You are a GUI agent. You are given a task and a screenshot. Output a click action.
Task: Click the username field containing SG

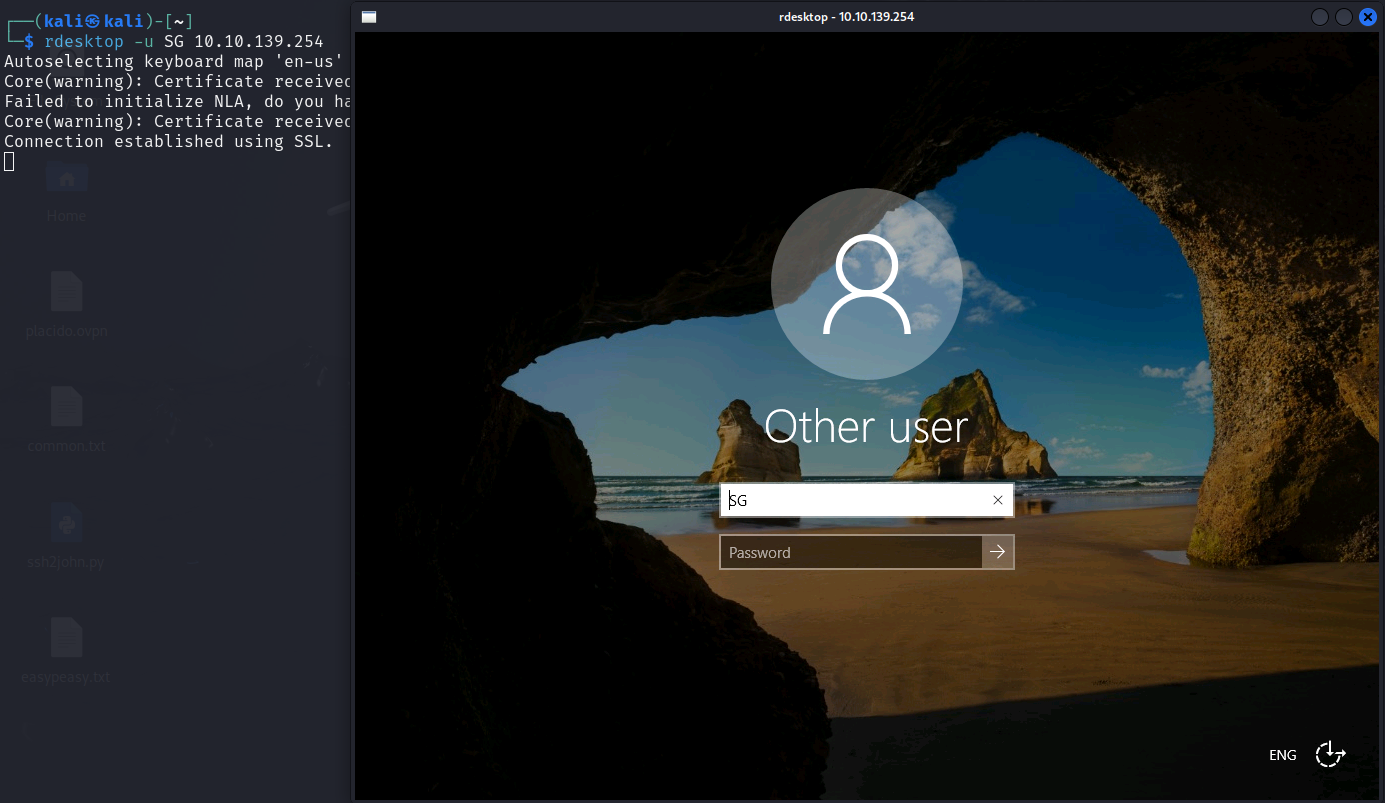[867, 500]
